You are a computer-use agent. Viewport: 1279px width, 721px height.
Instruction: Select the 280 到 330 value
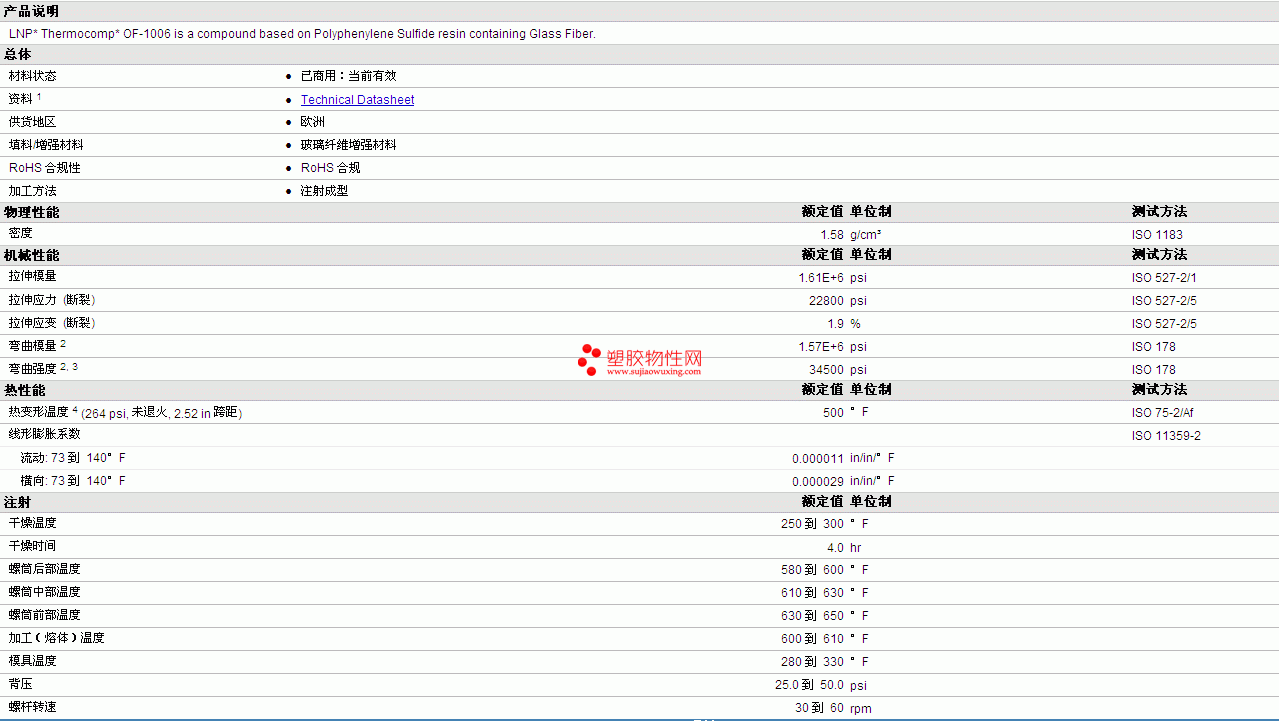[813, 662]
